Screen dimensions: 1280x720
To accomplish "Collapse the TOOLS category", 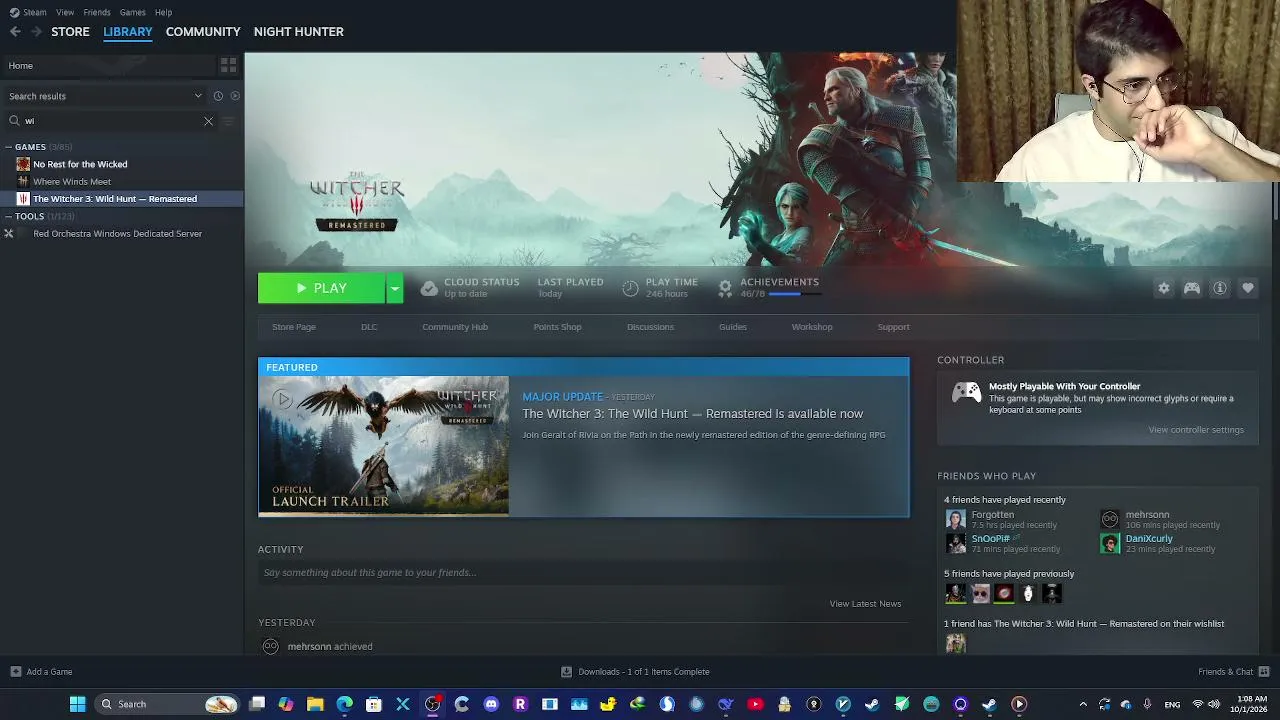I will (8, 216).
